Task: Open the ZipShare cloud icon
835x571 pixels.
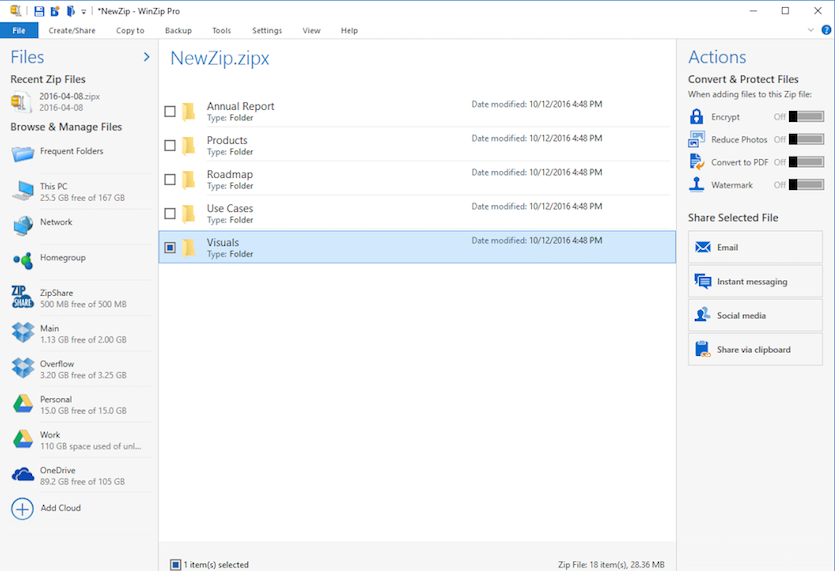Action: pyautogui.click(x=22, y=297)
